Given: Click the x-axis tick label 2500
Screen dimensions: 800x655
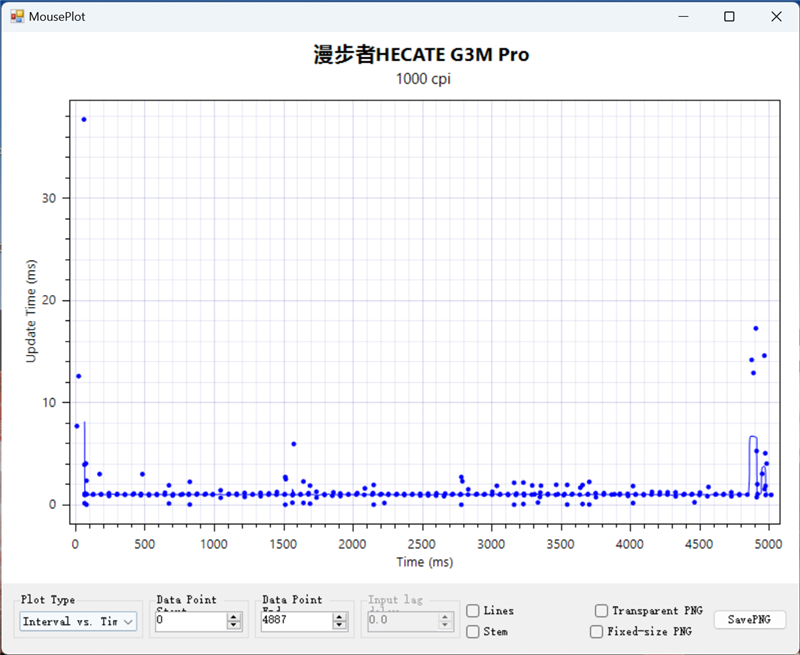Looking at the screenshot, I should [x=421, y=544].
